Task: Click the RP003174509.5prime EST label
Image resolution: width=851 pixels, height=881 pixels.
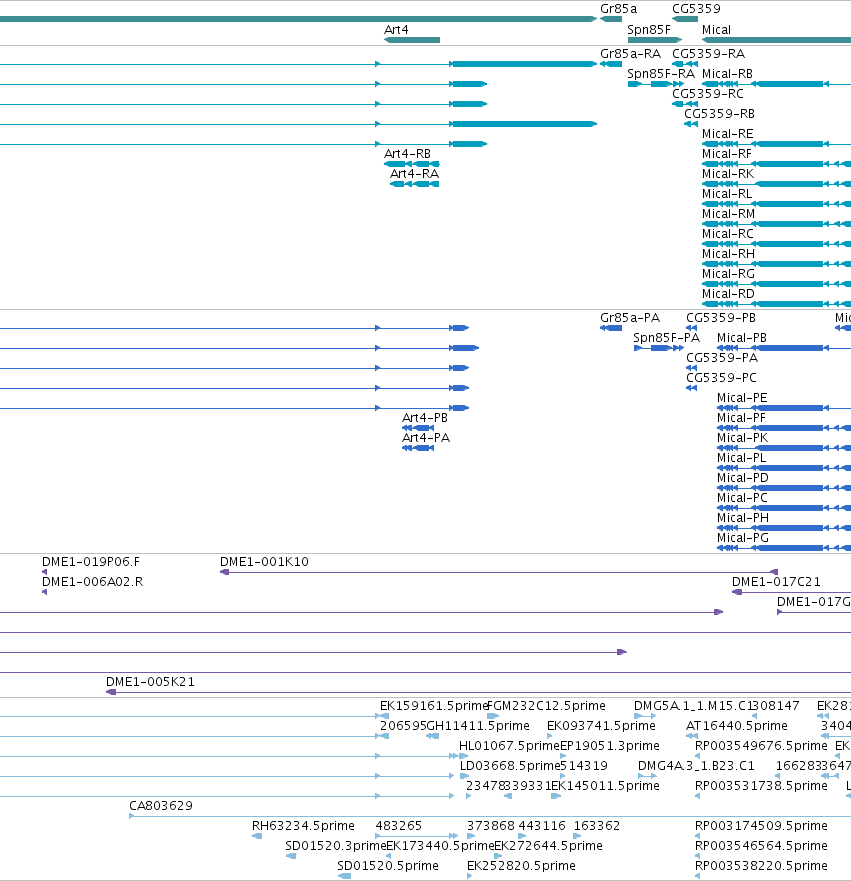Action: point(761,826)
